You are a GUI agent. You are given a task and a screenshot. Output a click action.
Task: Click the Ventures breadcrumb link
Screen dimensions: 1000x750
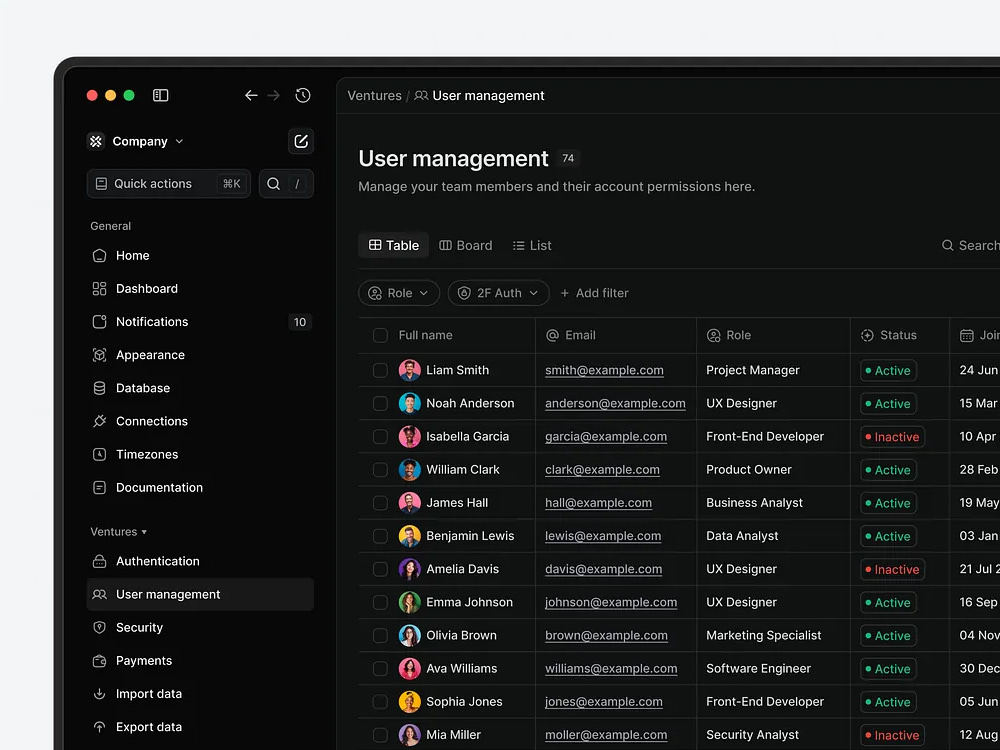tap(374, 96)
